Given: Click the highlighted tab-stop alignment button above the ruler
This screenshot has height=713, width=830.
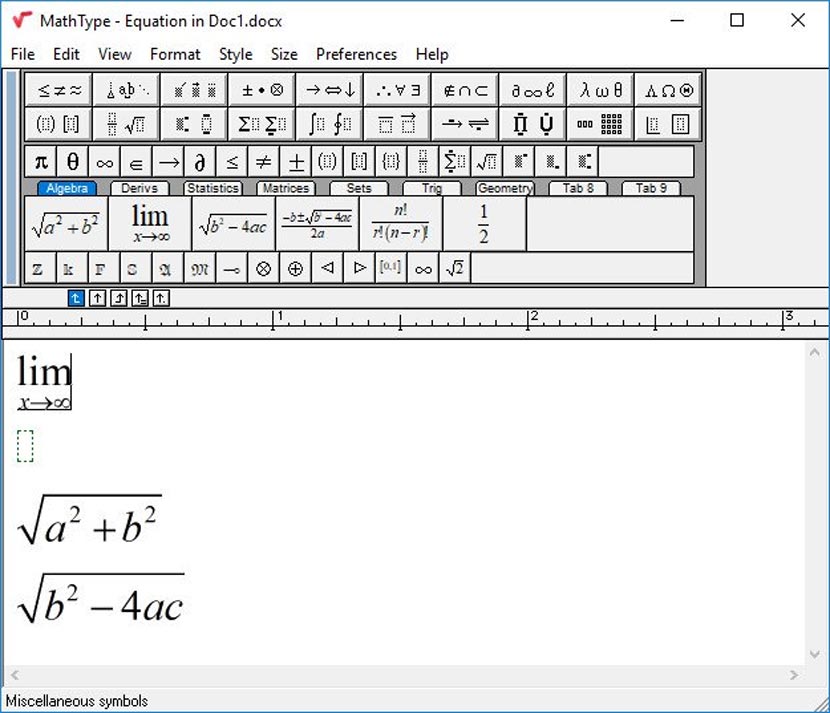Looking at the screenshot, I should 75,297.
